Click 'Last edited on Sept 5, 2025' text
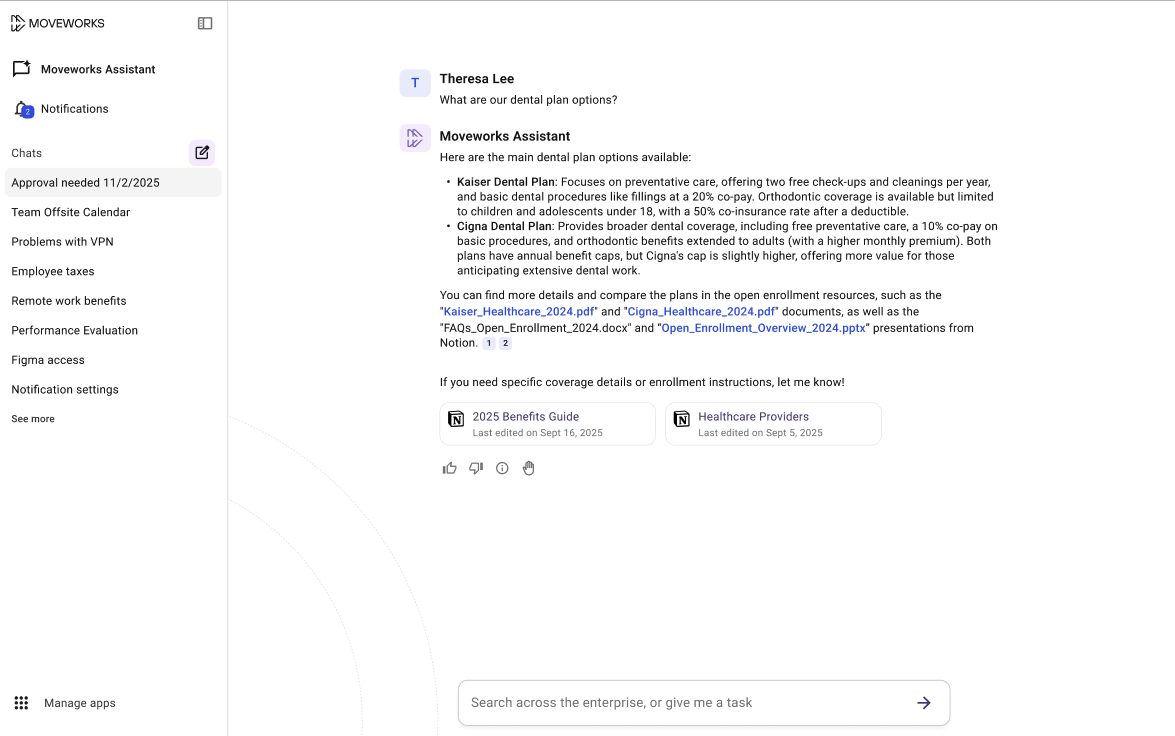 [761, 433]
